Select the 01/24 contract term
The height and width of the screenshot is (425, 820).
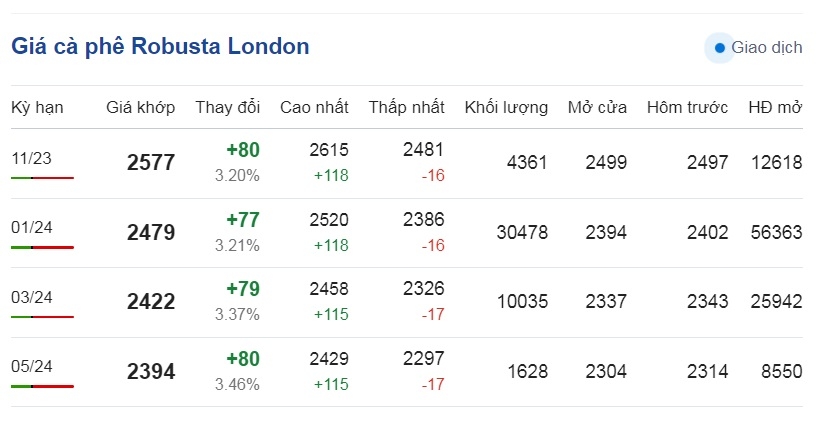pos(31,227)
